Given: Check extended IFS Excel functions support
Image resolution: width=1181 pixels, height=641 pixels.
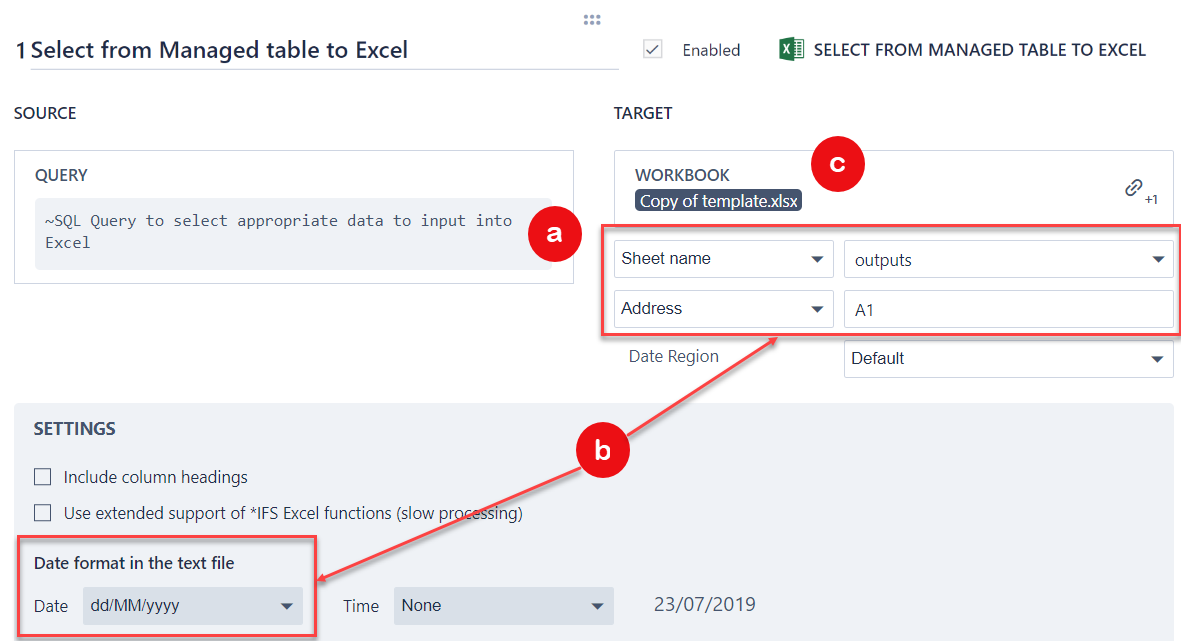Looking at the screenshot, I should click(x=43, y=513).
